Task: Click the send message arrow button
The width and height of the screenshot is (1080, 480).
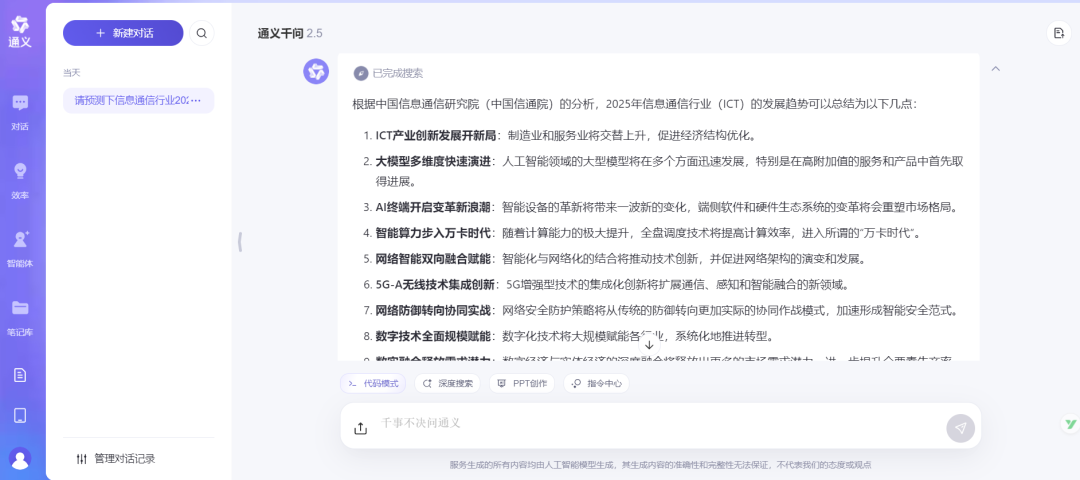Action: [961, 428]
